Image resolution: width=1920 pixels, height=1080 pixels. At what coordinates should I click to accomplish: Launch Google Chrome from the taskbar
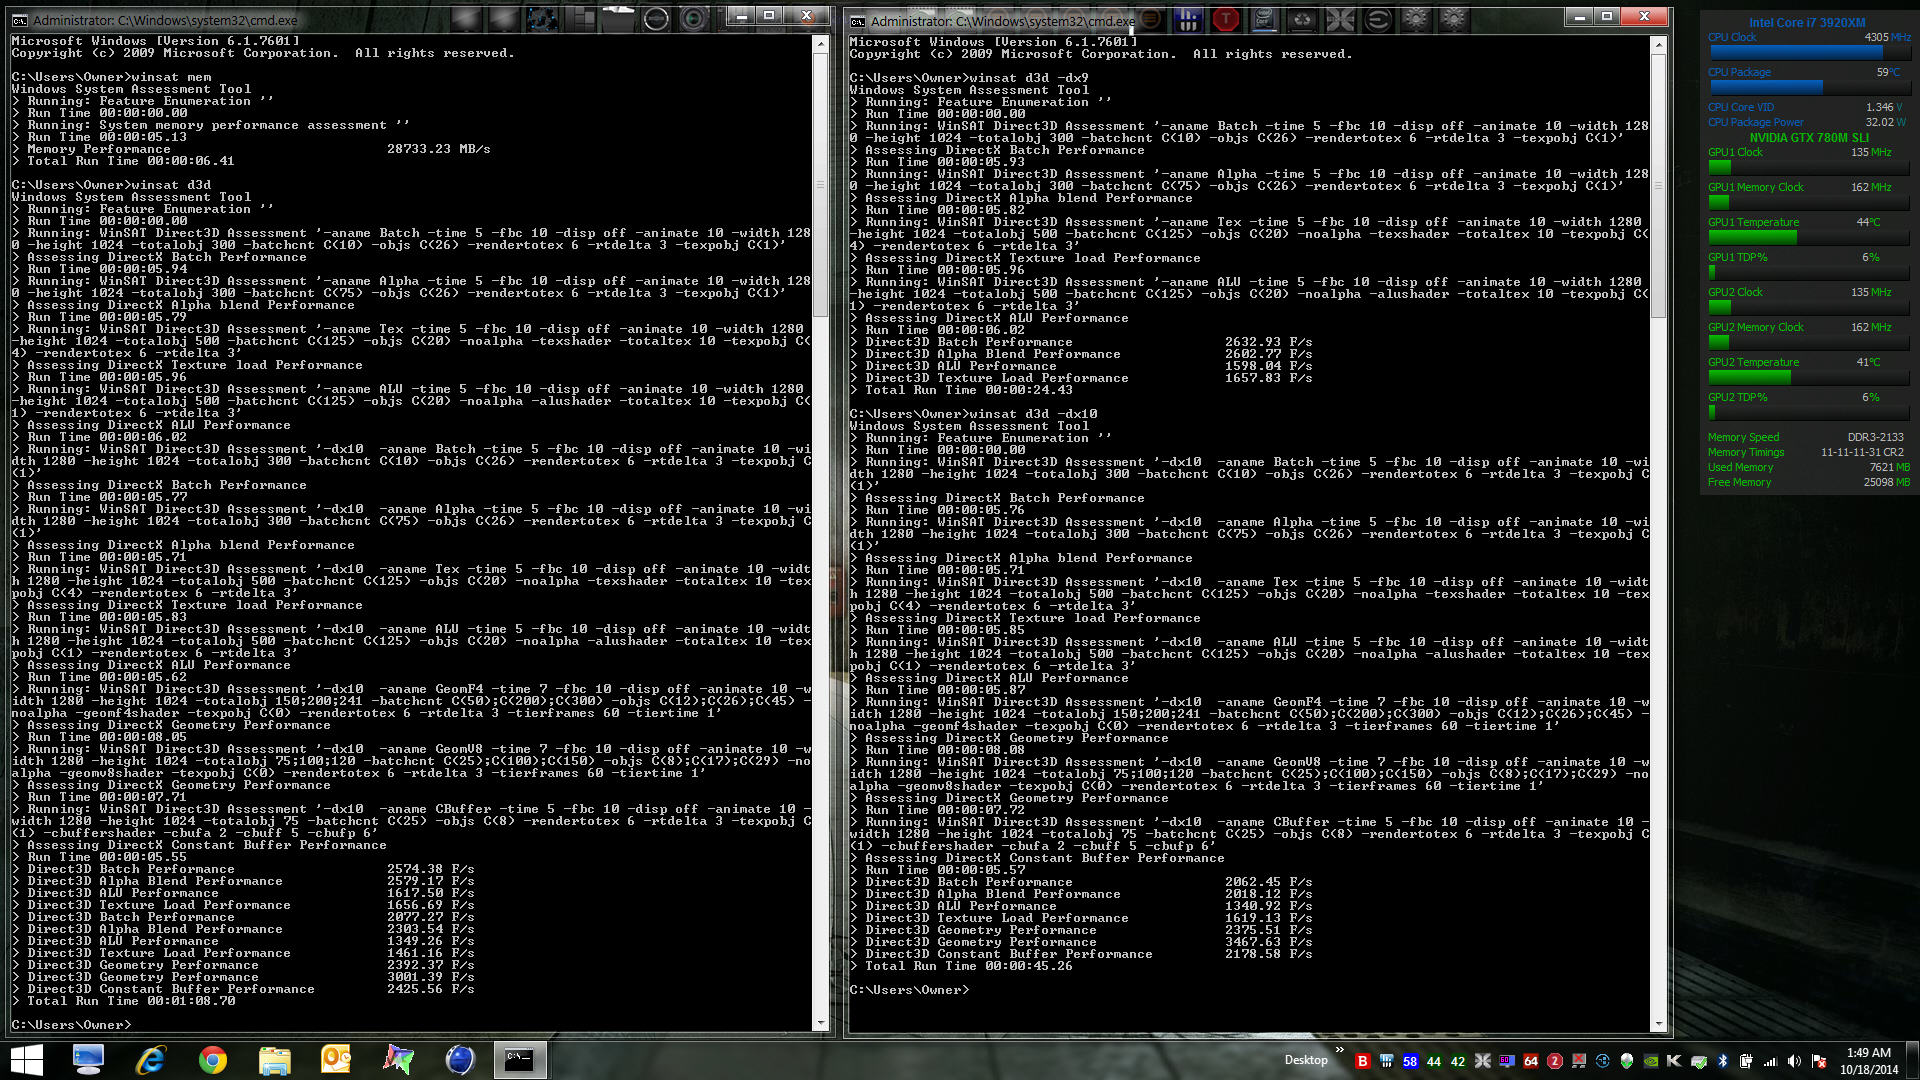pyautogui.click(x=212, y=1060)
